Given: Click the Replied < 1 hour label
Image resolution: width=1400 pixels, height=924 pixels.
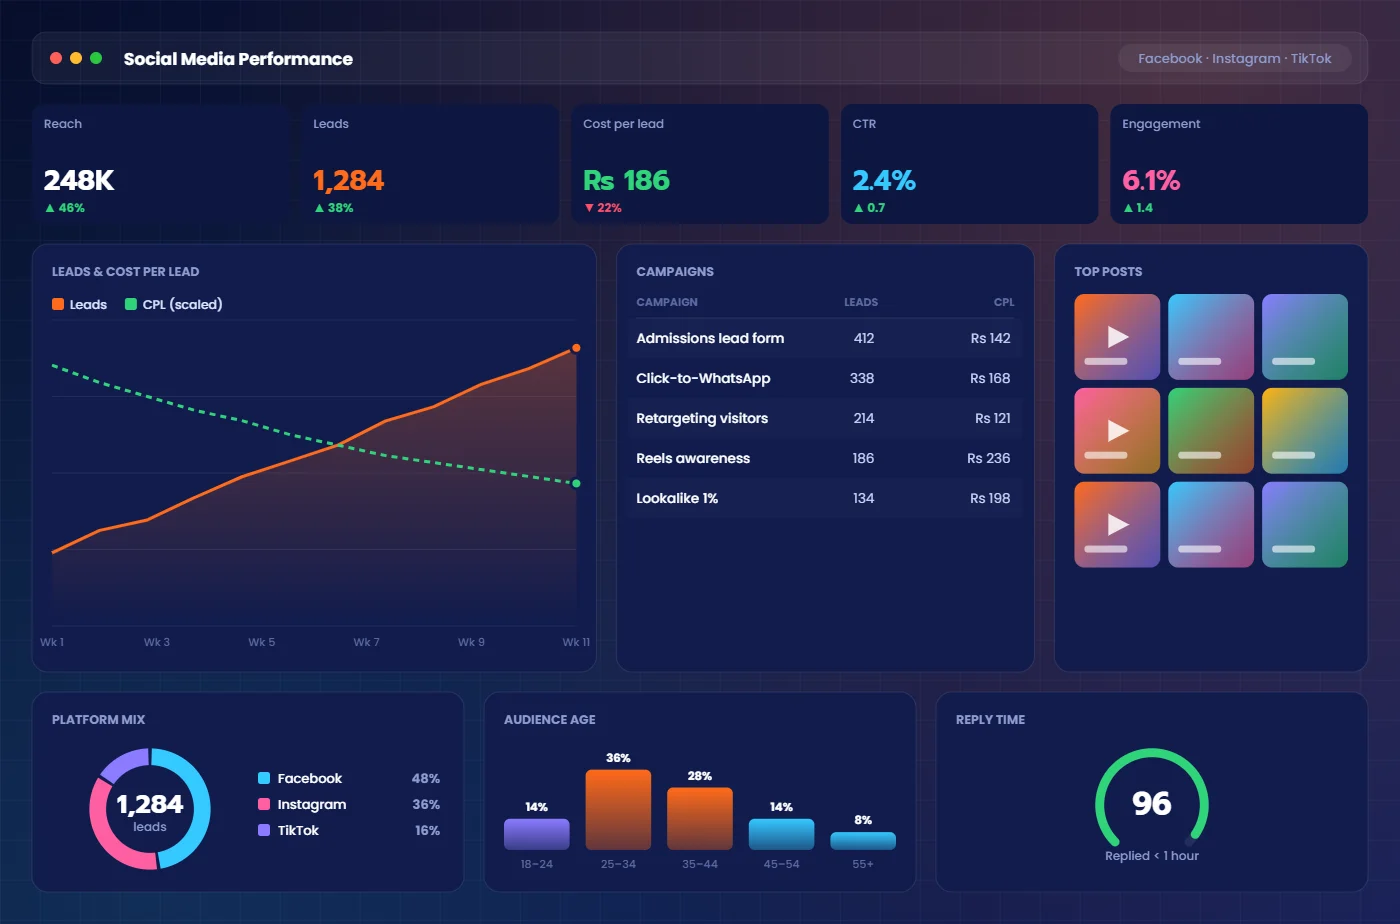Looking at the screenshot, I should (1152, 856).
